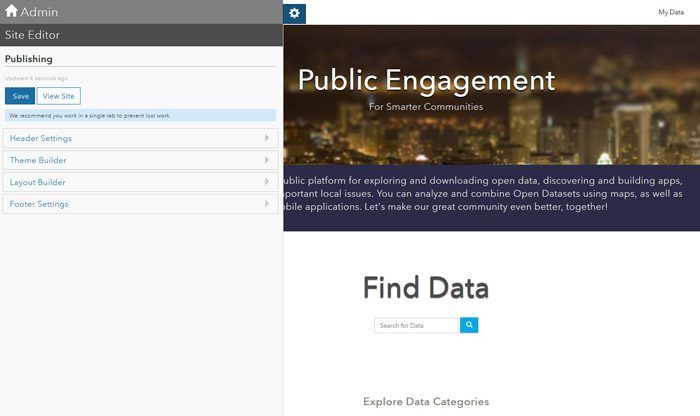
Task: Click the Layout Builder arrow icon
Action: (267, 182)
